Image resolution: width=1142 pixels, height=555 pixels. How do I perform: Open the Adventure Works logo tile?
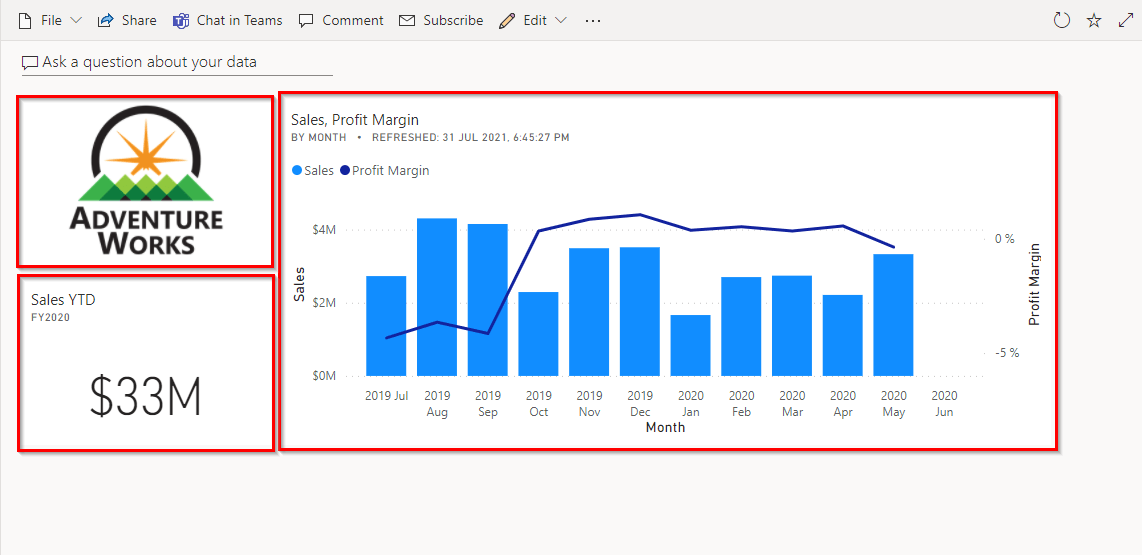point(145,181)
